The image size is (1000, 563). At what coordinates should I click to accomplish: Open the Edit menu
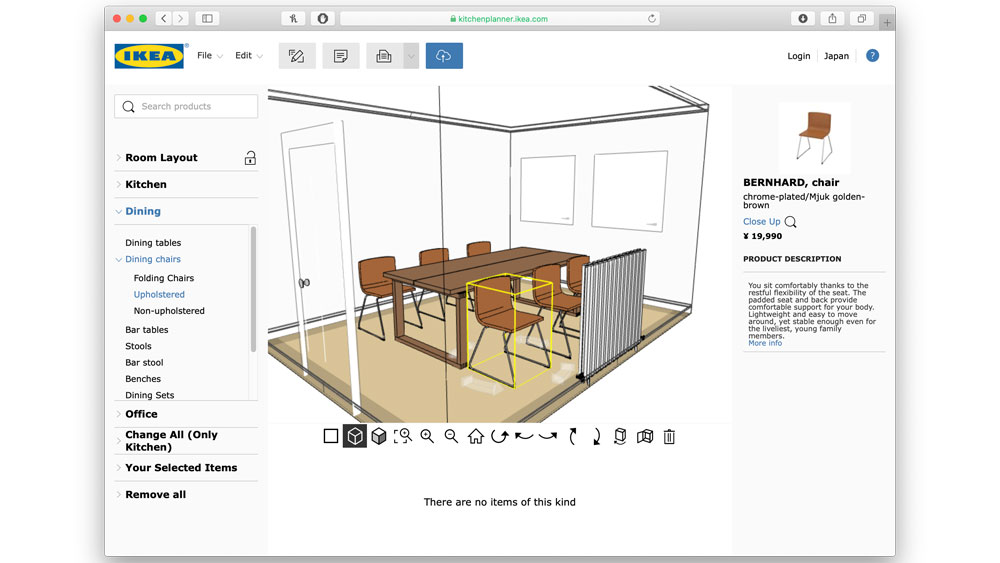(249, 55)
